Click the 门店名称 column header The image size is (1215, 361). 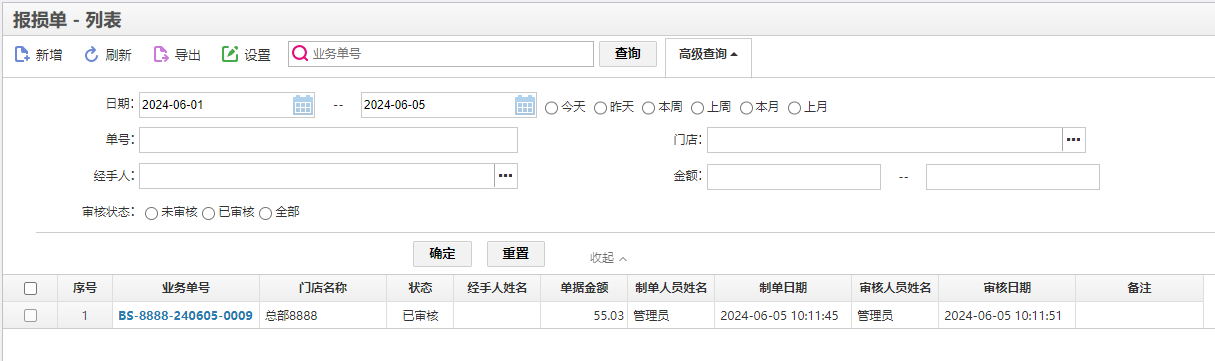323,288
